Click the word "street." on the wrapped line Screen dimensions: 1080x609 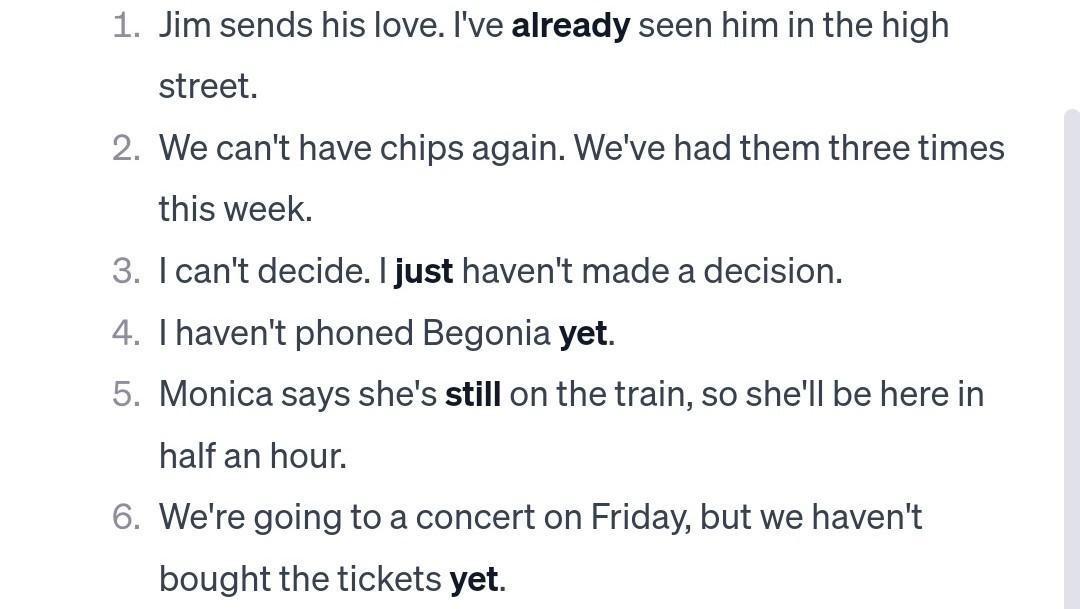click(208, 86)
